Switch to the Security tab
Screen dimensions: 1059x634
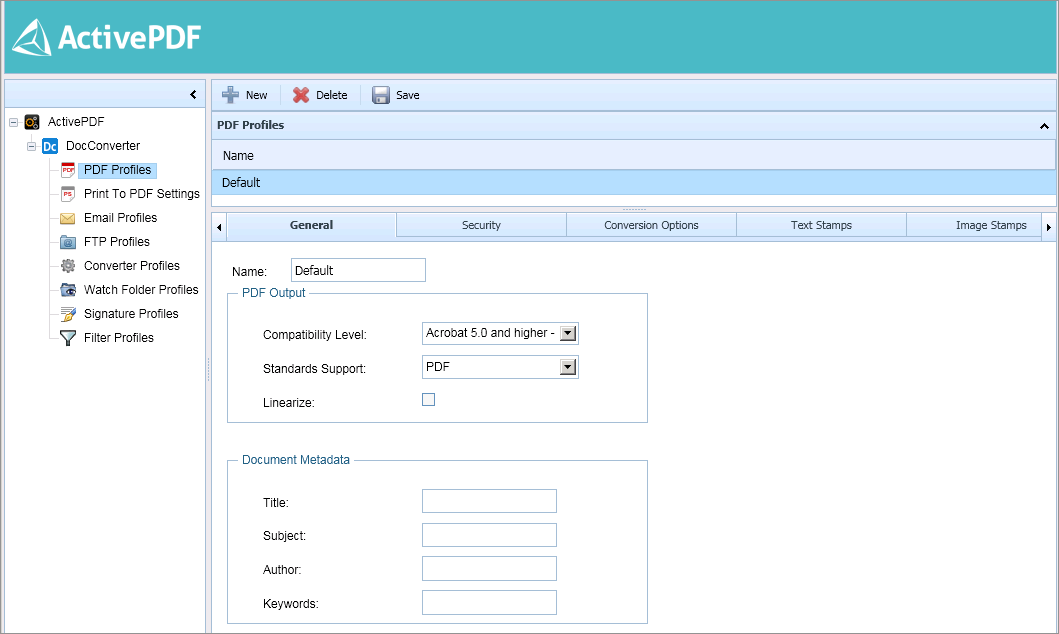point(482,225)
